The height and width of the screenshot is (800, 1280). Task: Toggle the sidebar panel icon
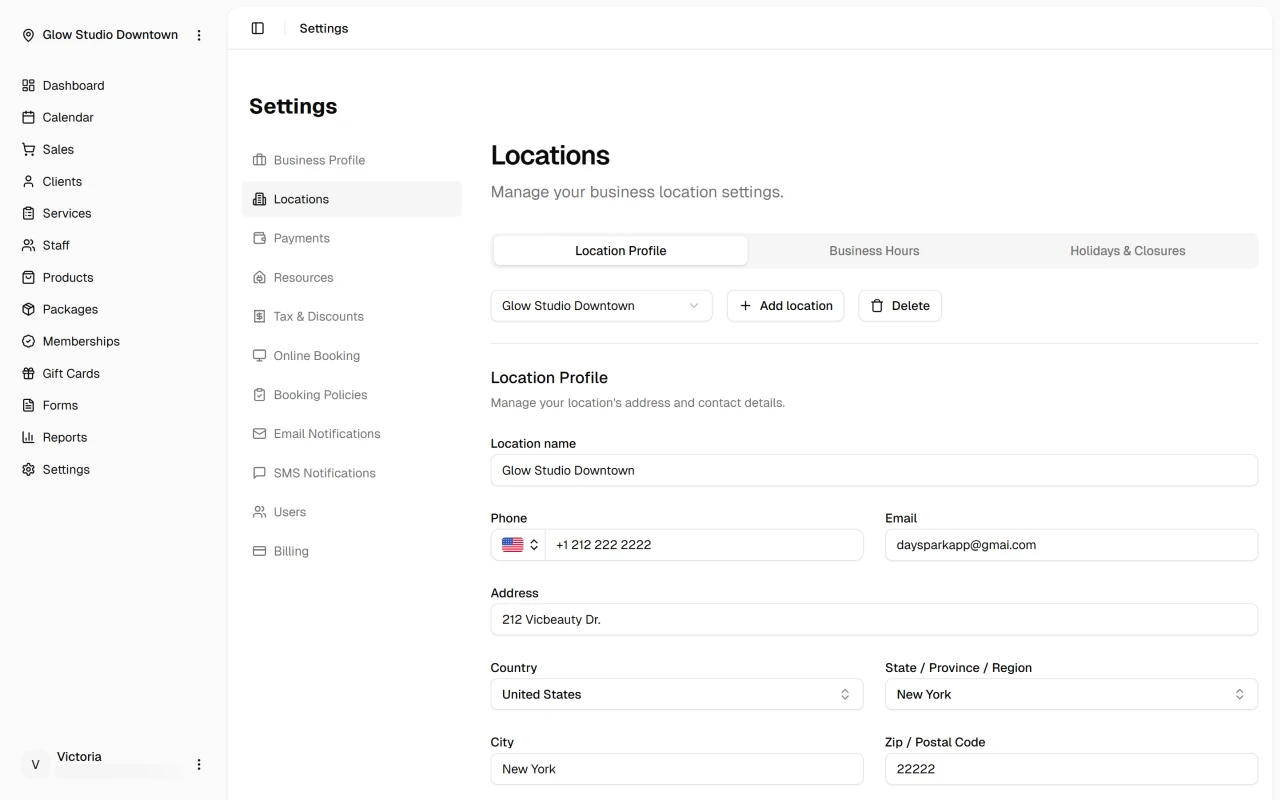pyautogui.click(x=258, y=28)
